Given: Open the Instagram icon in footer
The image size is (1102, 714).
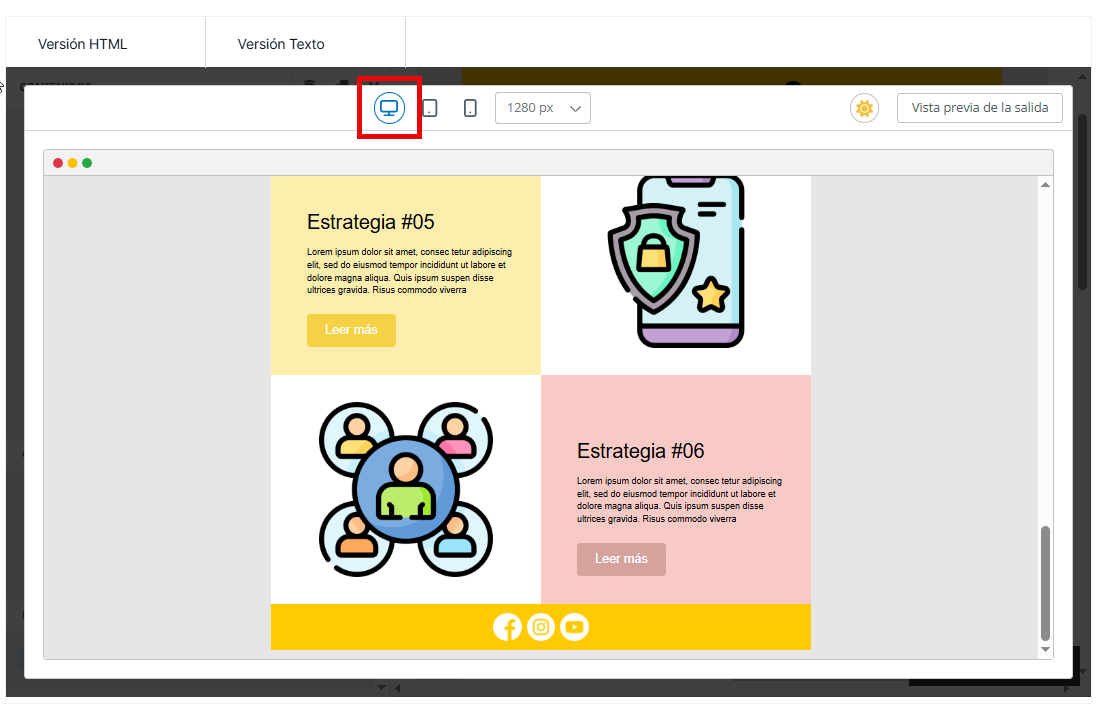Looking at the screenshot, I should [541, 627].
